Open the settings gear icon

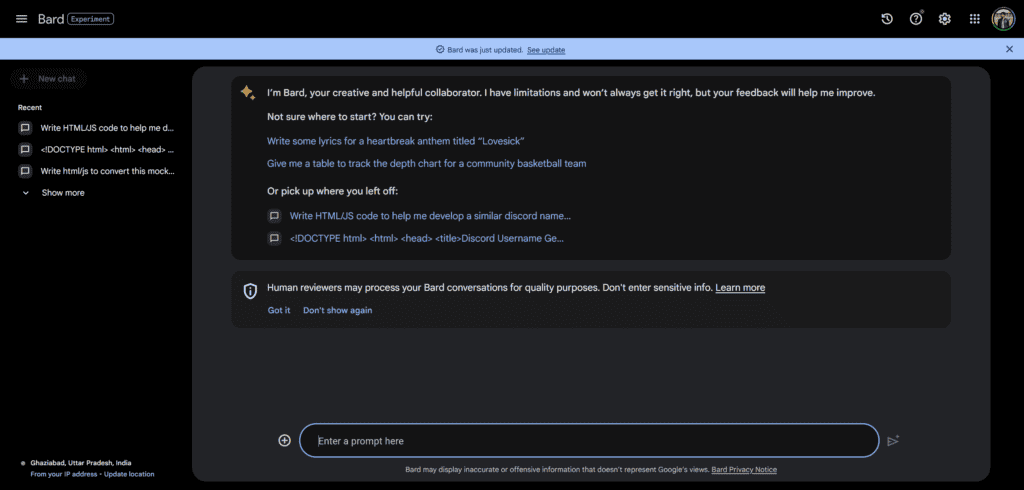pyautogui.click(x=944, y=19)
